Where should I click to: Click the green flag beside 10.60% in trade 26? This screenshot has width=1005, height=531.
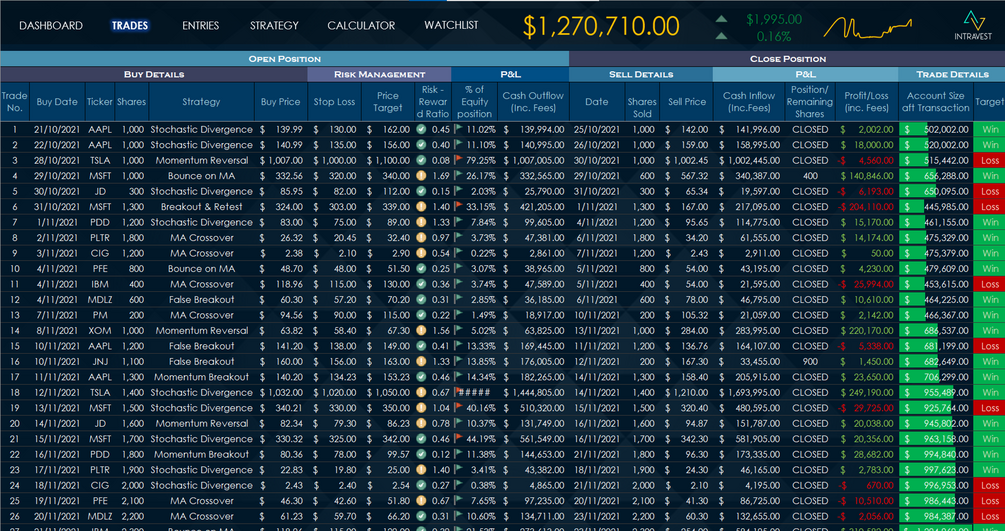coord(458,516)
